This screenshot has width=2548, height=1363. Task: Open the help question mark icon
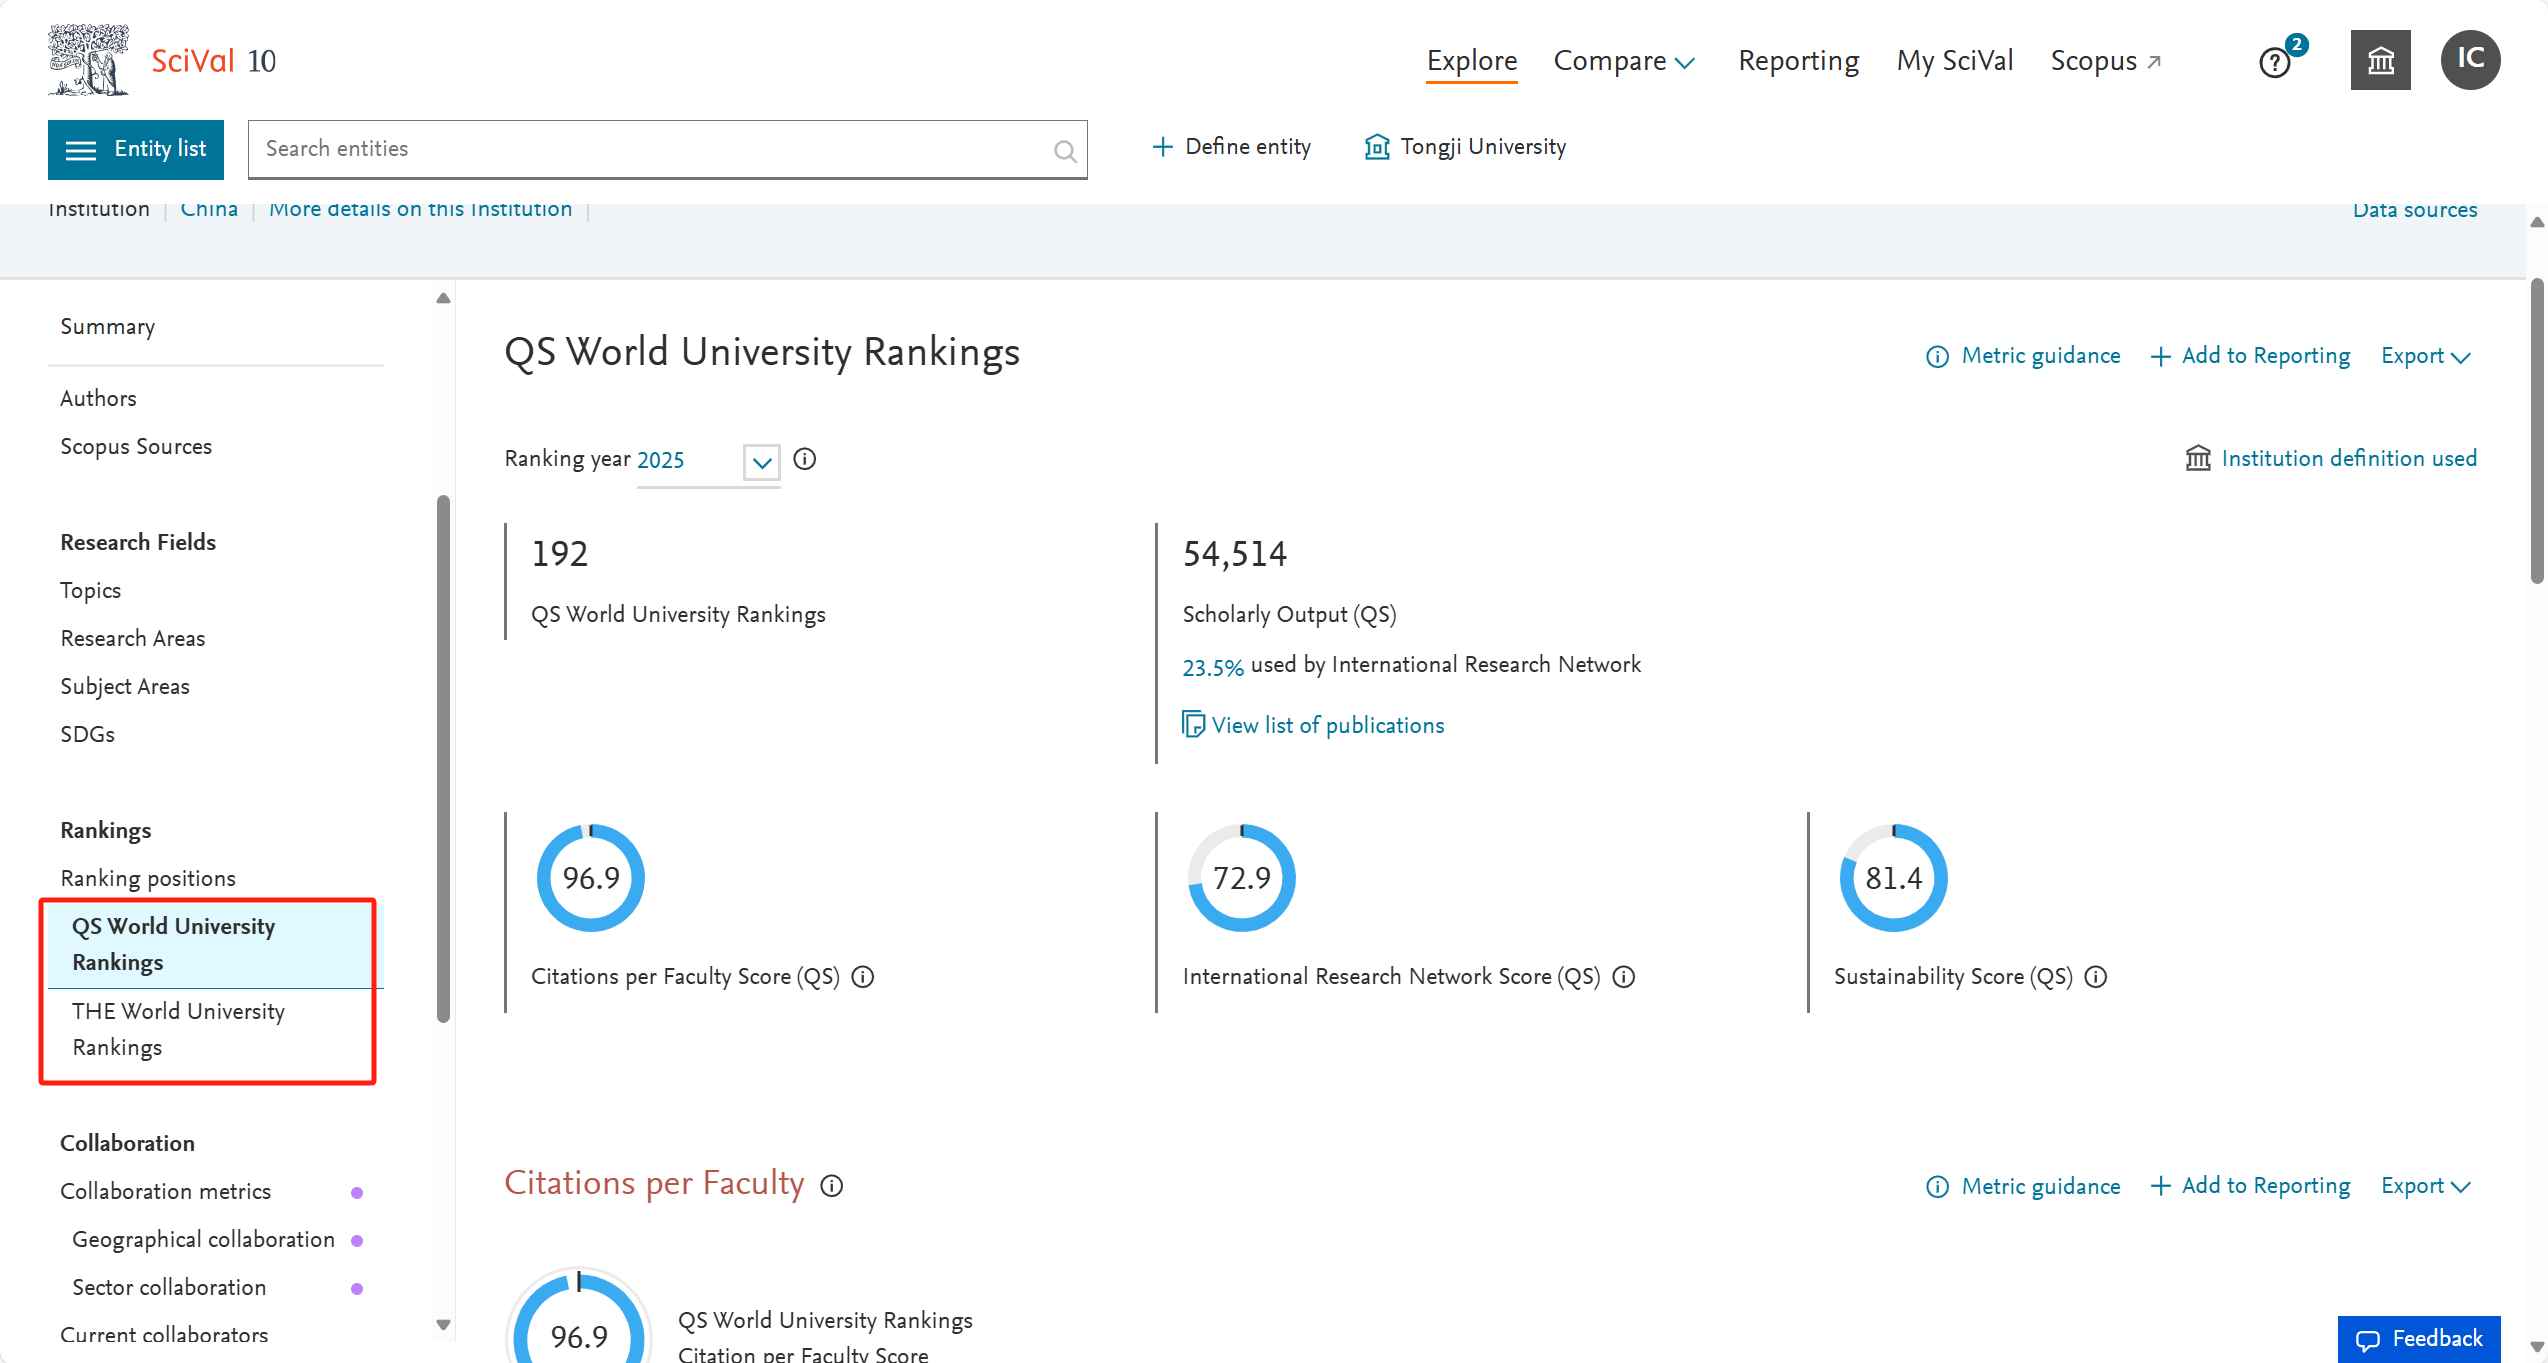coord(2274,63)
